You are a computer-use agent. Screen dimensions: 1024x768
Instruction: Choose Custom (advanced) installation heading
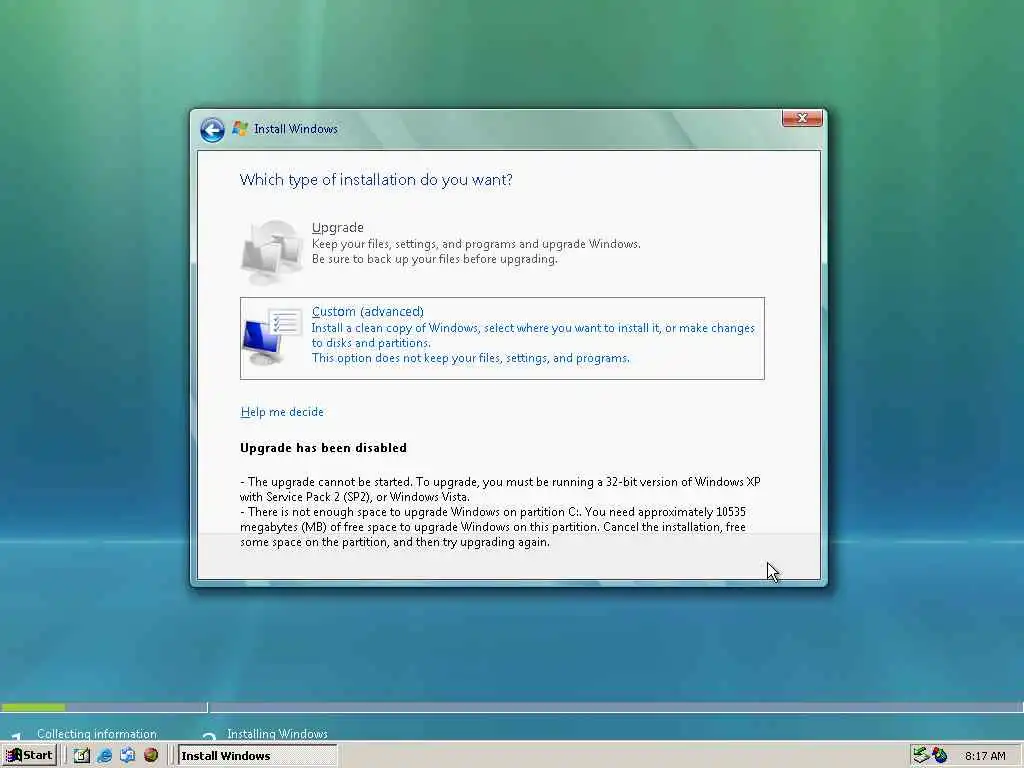(x=368, y=312)
